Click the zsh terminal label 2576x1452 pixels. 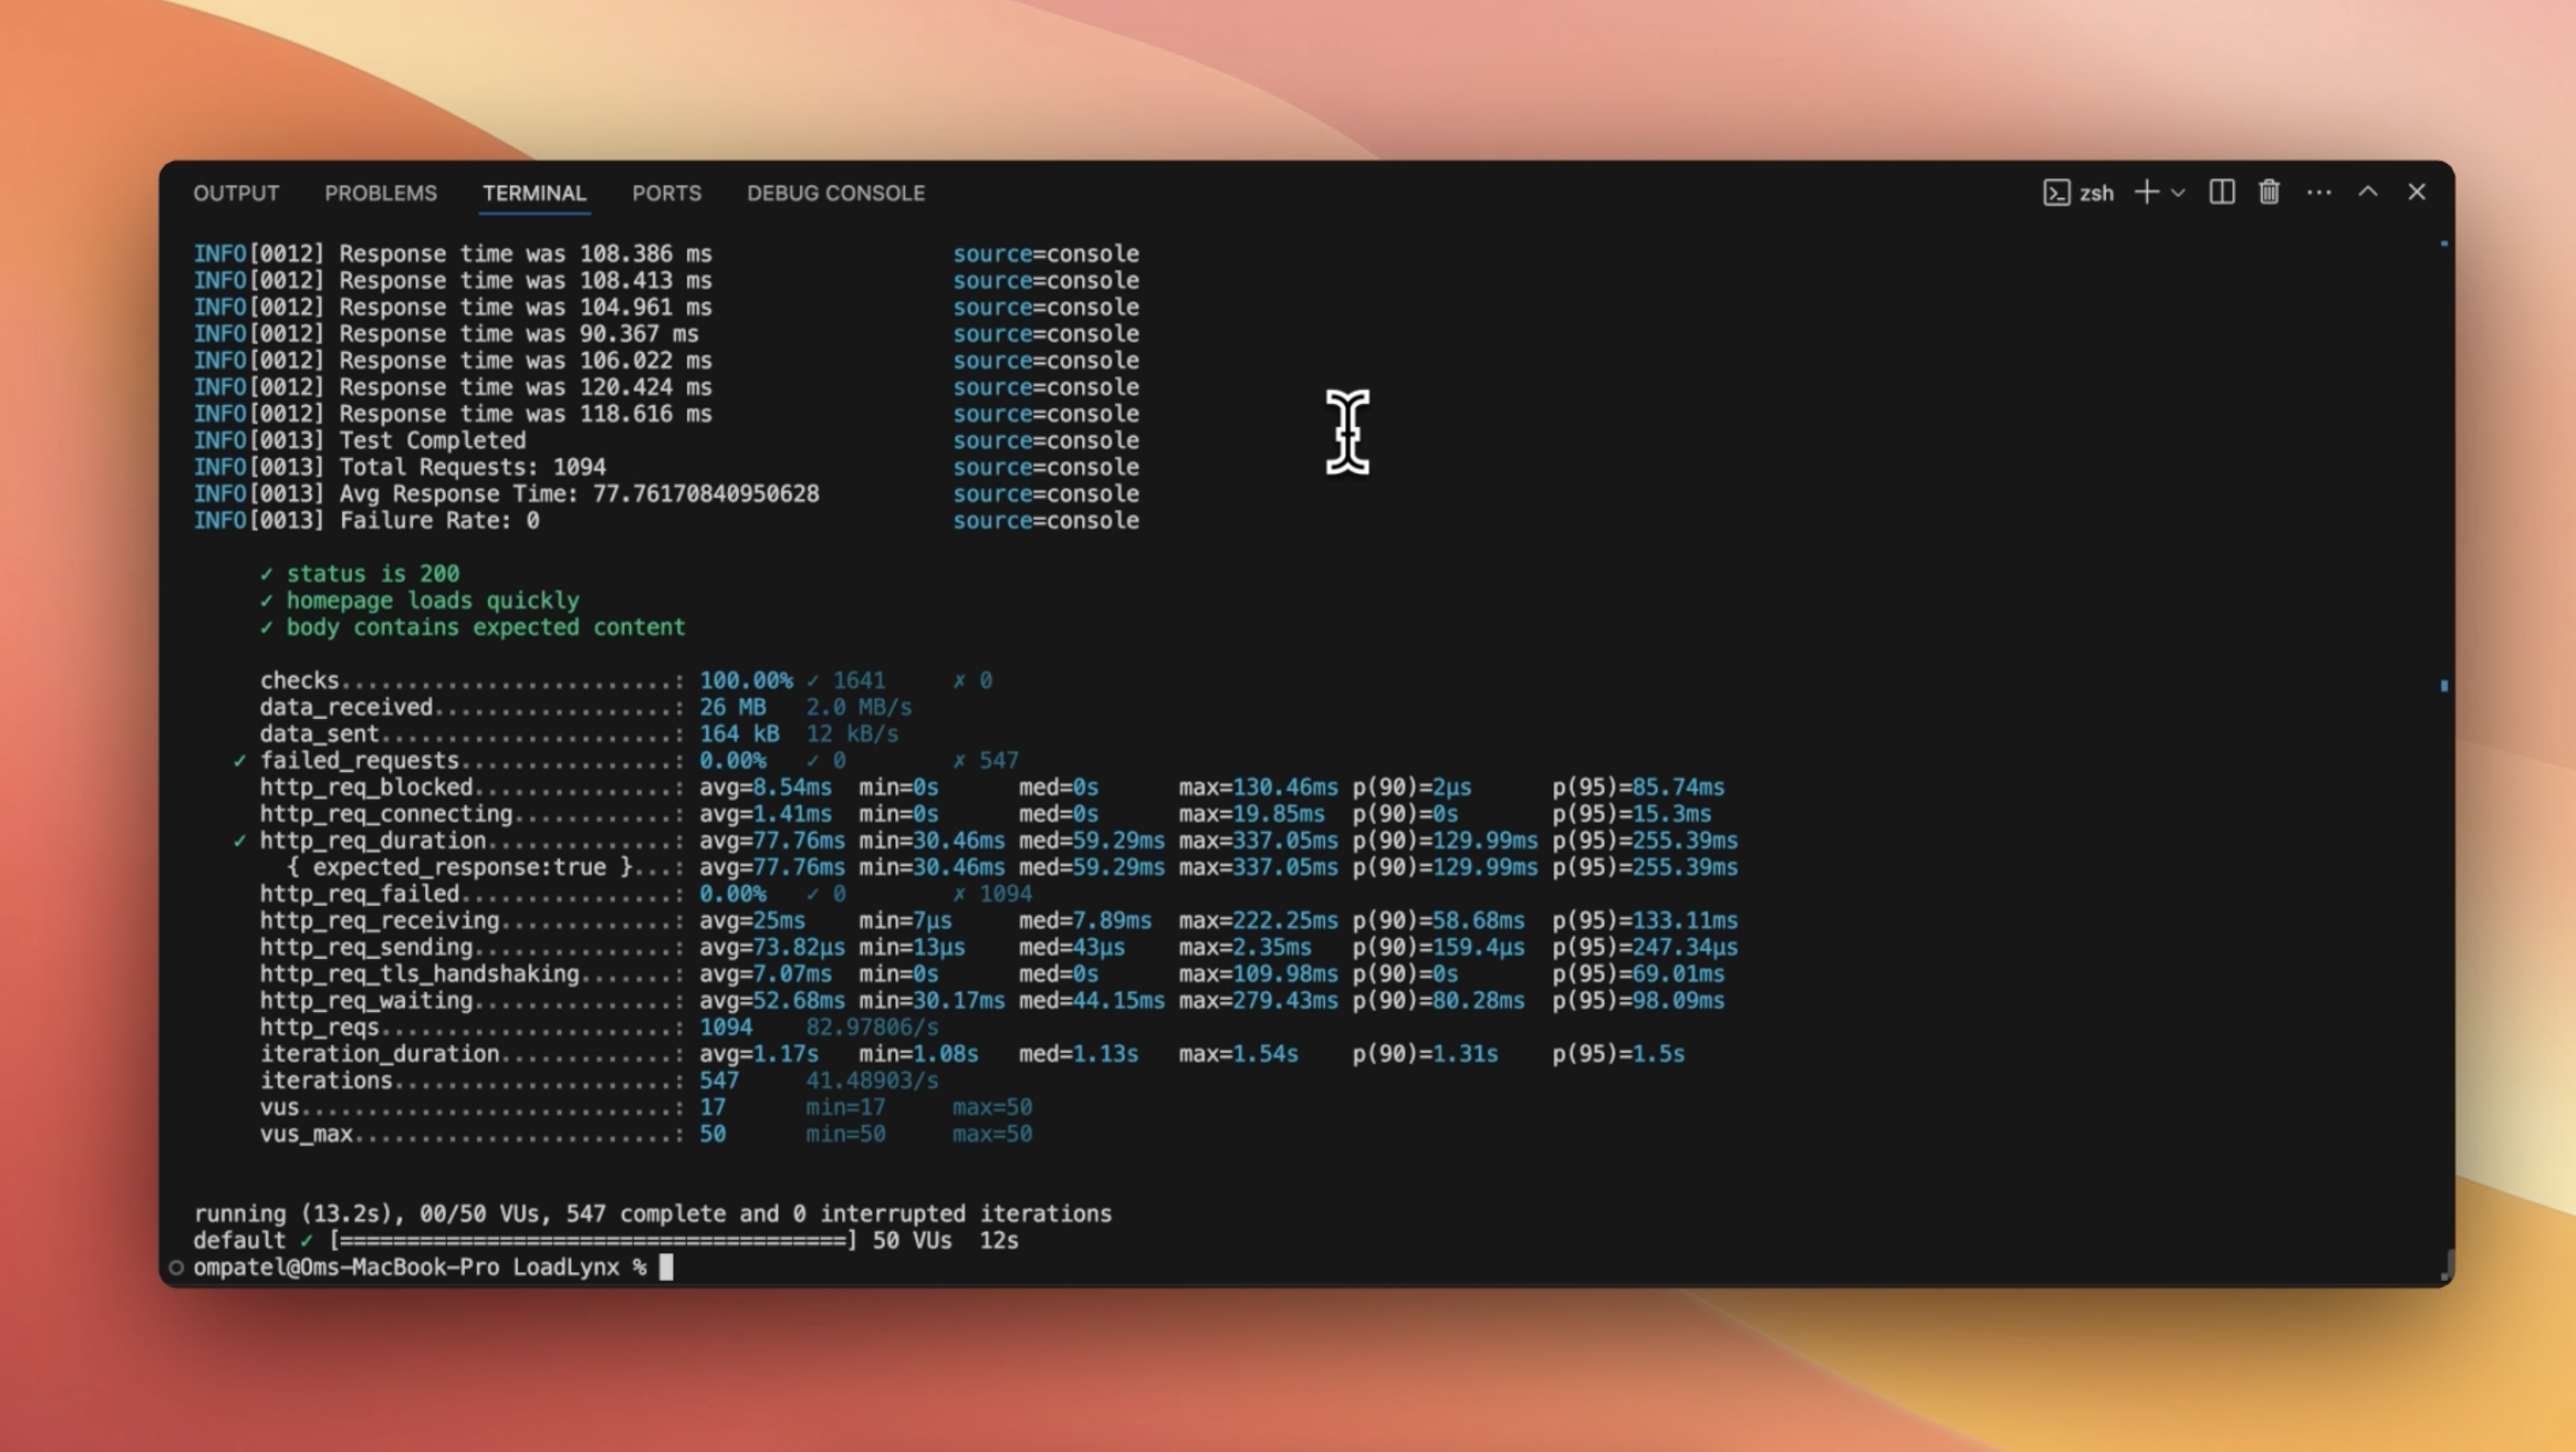click(x=2097, y=193)
